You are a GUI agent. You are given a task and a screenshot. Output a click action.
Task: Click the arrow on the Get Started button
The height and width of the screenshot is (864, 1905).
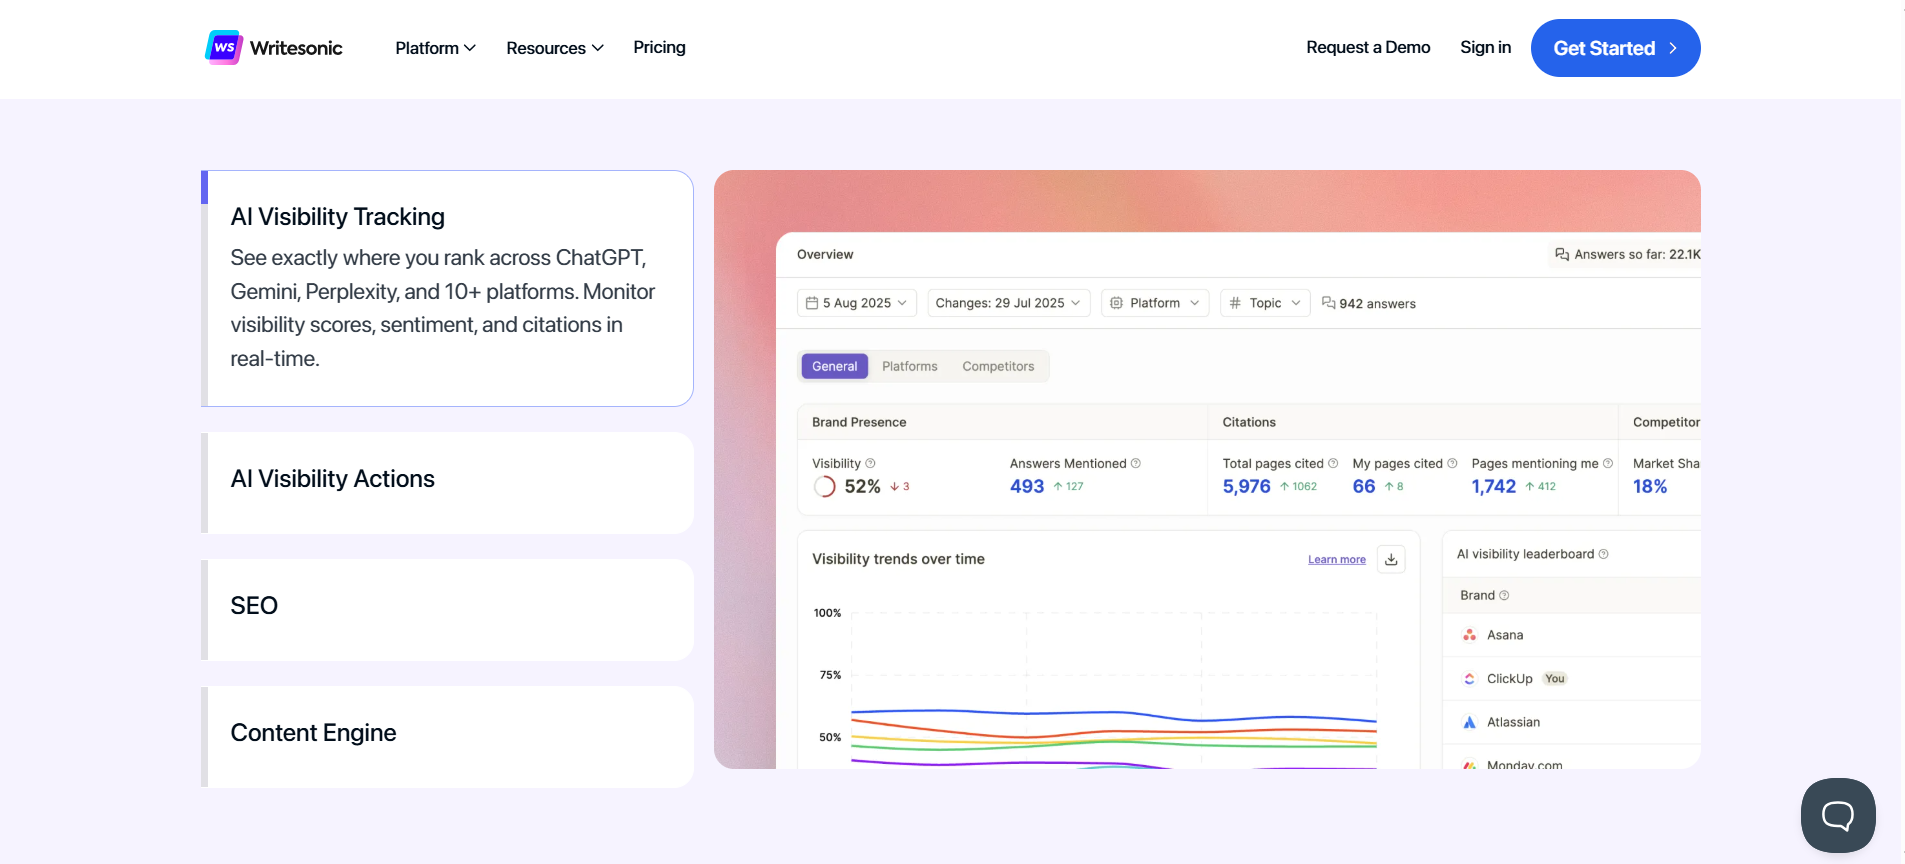tap(1673, 48)
